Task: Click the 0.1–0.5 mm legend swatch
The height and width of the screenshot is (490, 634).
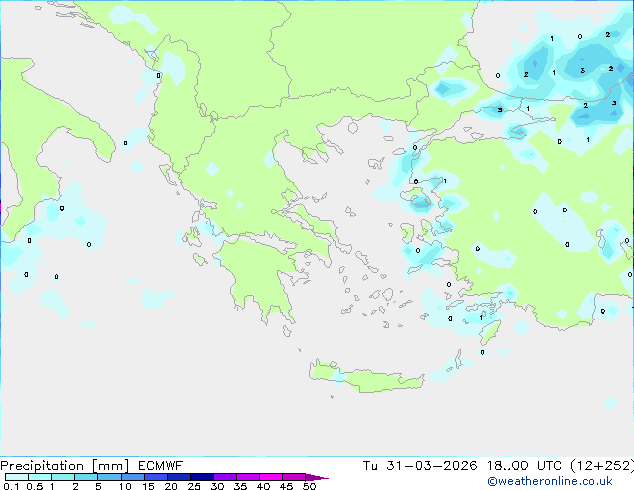Action: pos(17,477)
